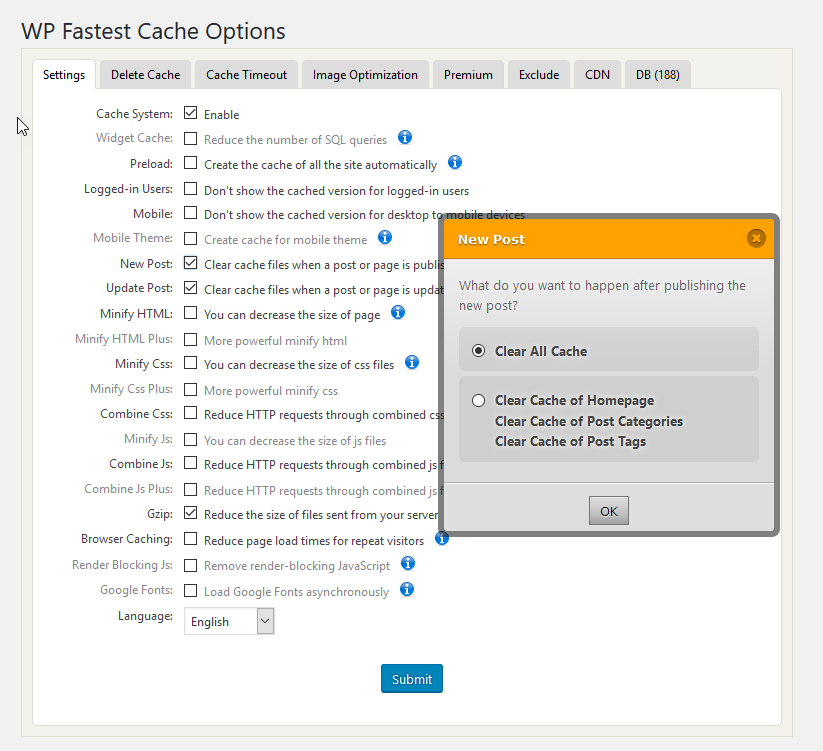
Task: Click the info icon for Mobile Theme
Action: 385,238
